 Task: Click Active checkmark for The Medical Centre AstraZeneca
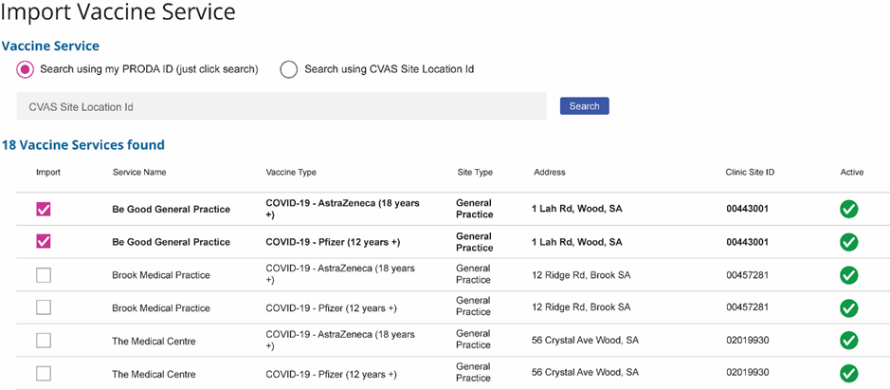click(849, 341)
